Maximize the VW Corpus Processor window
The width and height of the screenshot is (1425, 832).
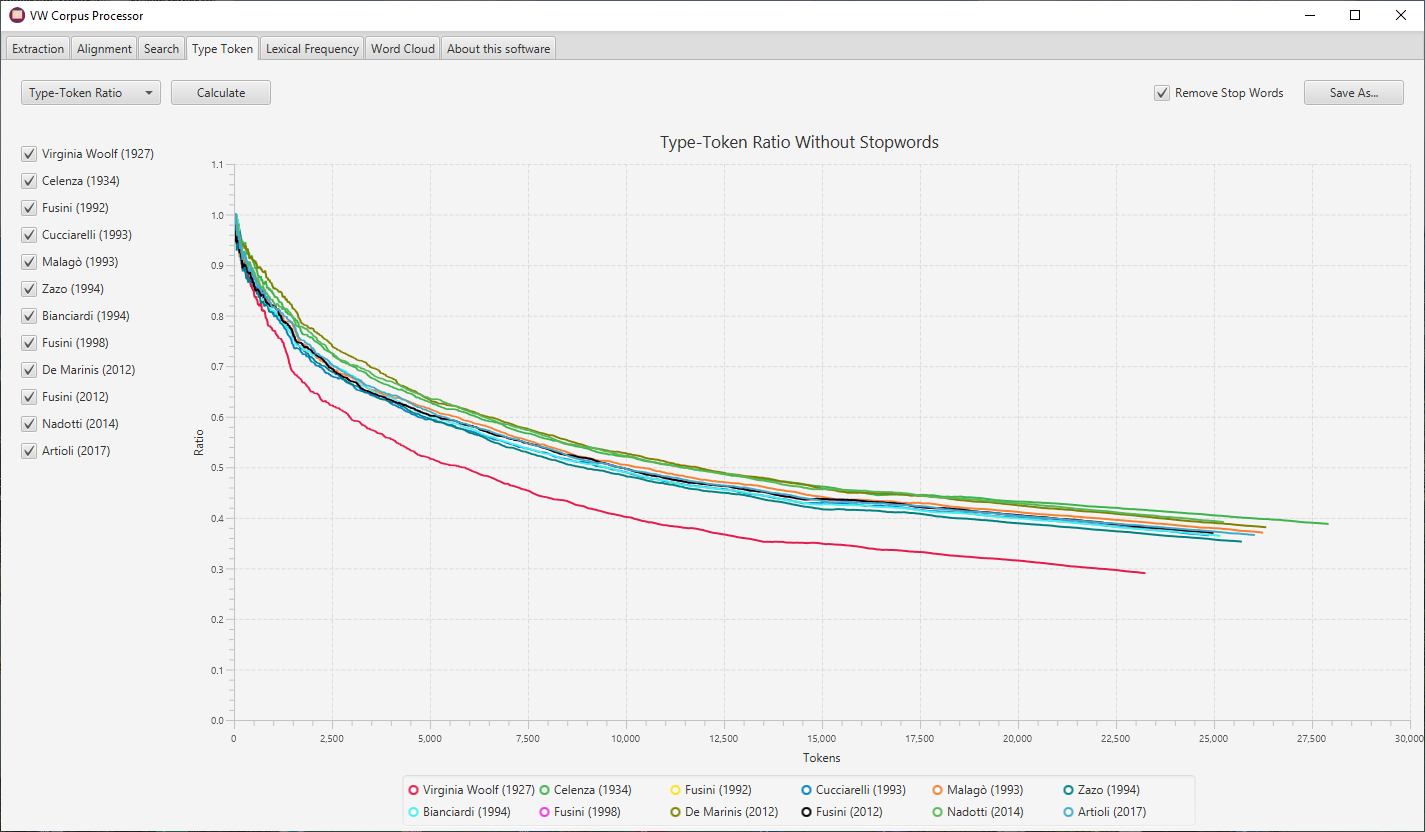[1355, 15]
